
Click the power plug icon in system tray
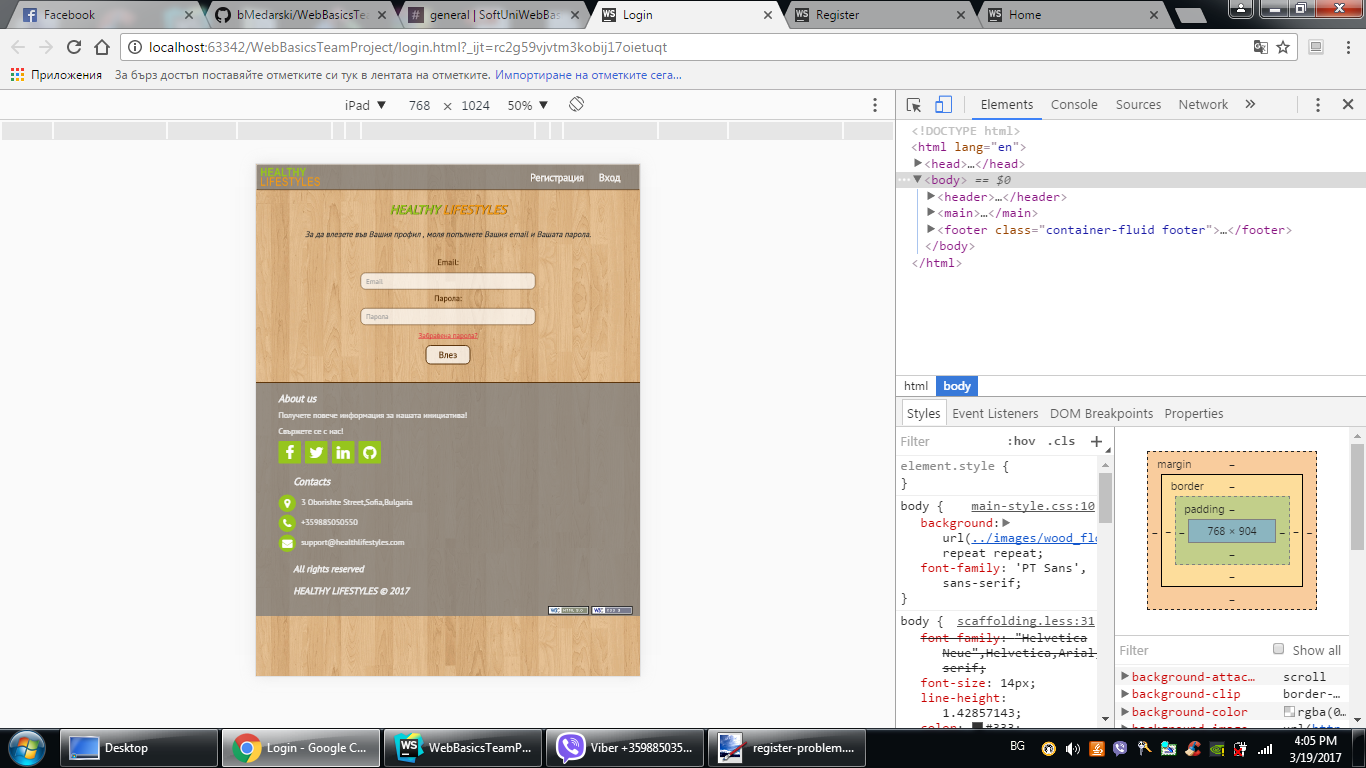pyautogui.click(x=1241, y=748)
